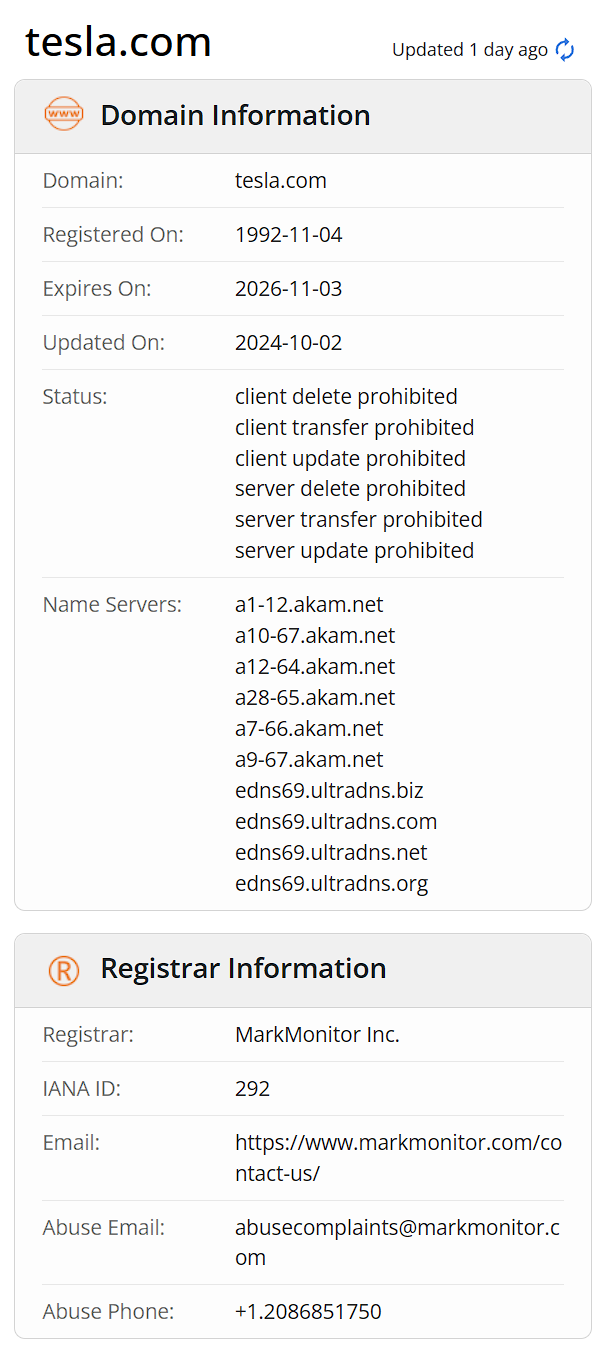Click the 'Email:' label in Registrar Information
This screenshot has width=599, height=1353.
(x=71, y=1143)
